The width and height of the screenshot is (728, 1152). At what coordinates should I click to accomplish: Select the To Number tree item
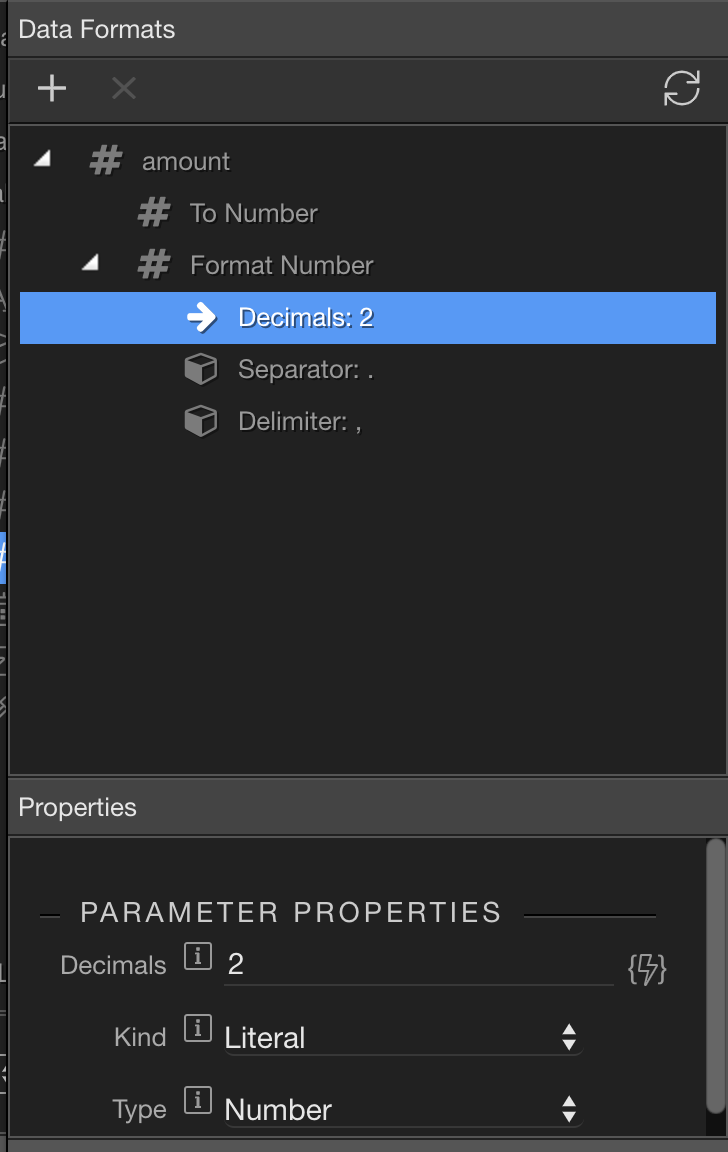253,213
